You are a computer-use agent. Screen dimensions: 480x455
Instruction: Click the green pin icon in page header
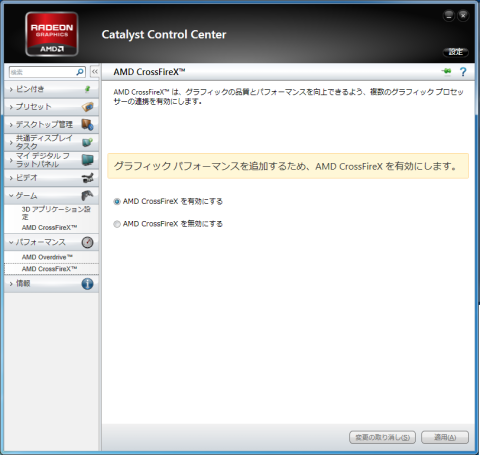click(446, 71)
